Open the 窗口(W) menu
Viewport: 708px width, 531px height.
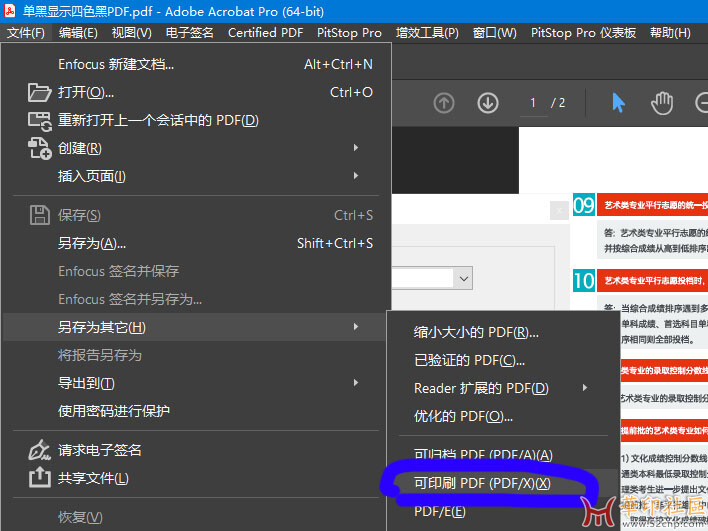click(x=494, y=33)
